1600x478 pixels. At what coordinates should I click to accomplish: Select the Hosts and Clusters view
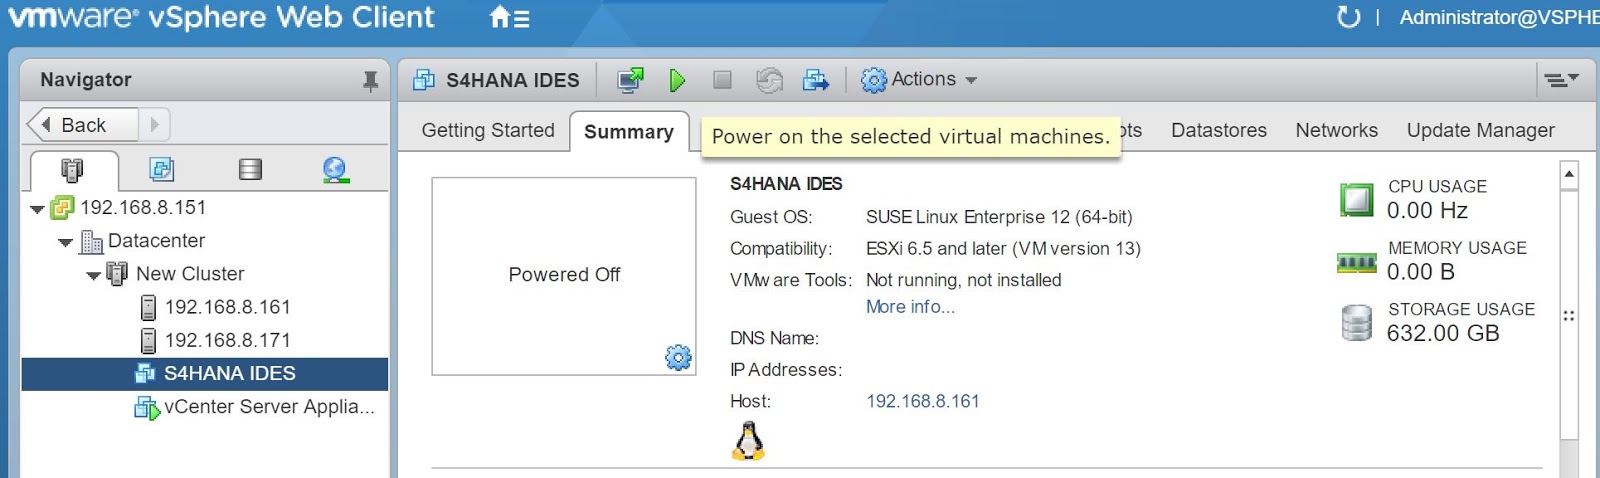[72, 170]
